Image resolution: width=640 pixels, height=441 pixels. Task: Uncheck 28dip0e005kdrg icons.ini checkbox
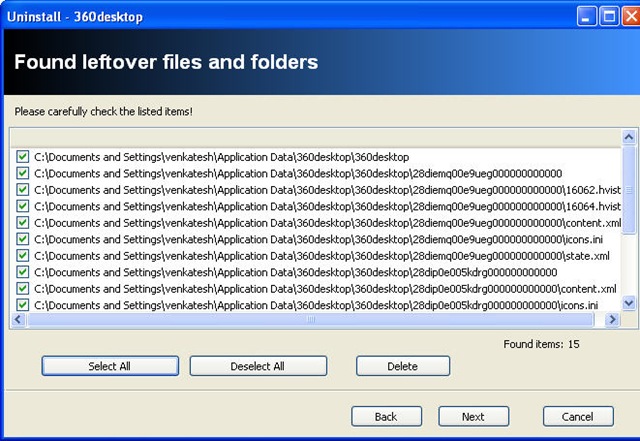tap(22, 305)
